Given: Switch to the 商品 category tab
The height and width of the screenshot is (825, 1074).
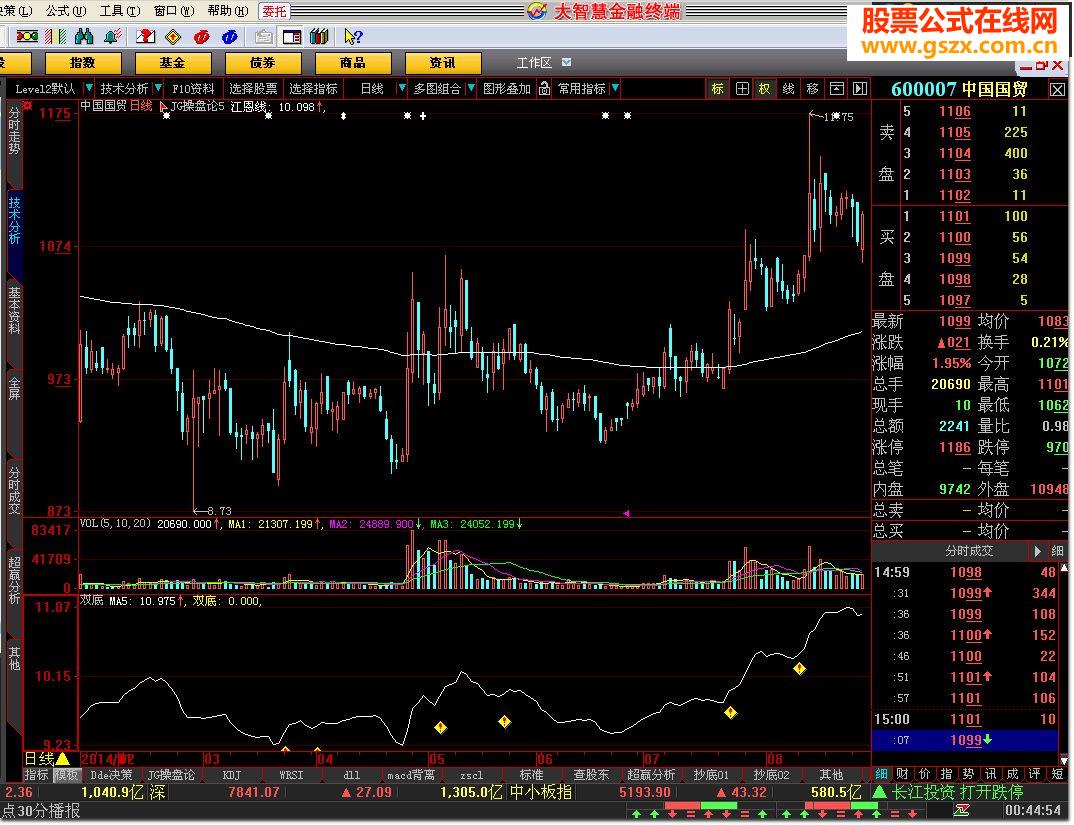Looking at the screenshot, I should pos(353,62).
